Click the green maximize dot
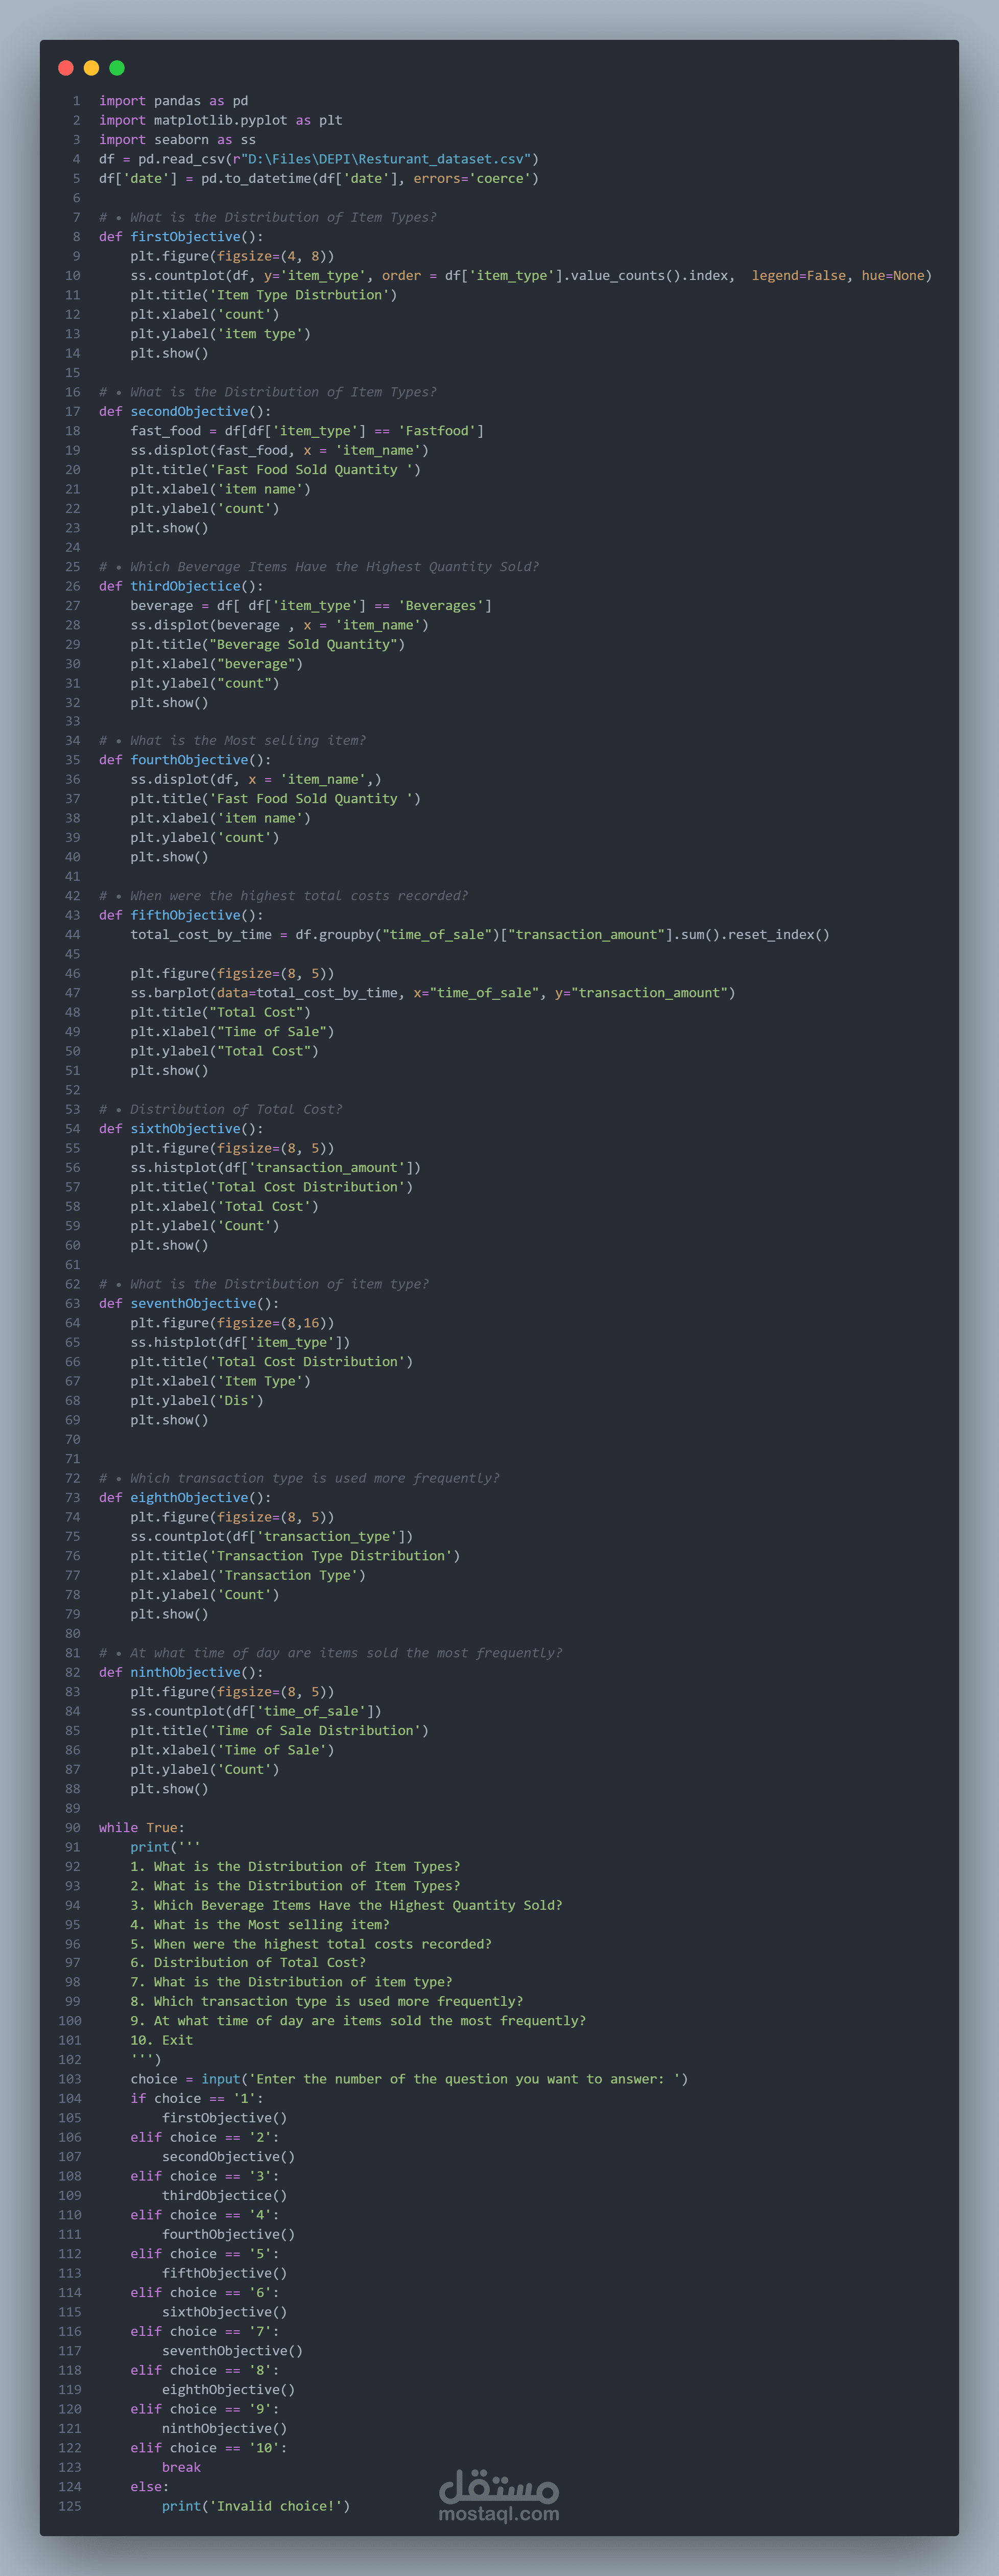Screen dimensions: 999x2576 (x=117, y=68)
